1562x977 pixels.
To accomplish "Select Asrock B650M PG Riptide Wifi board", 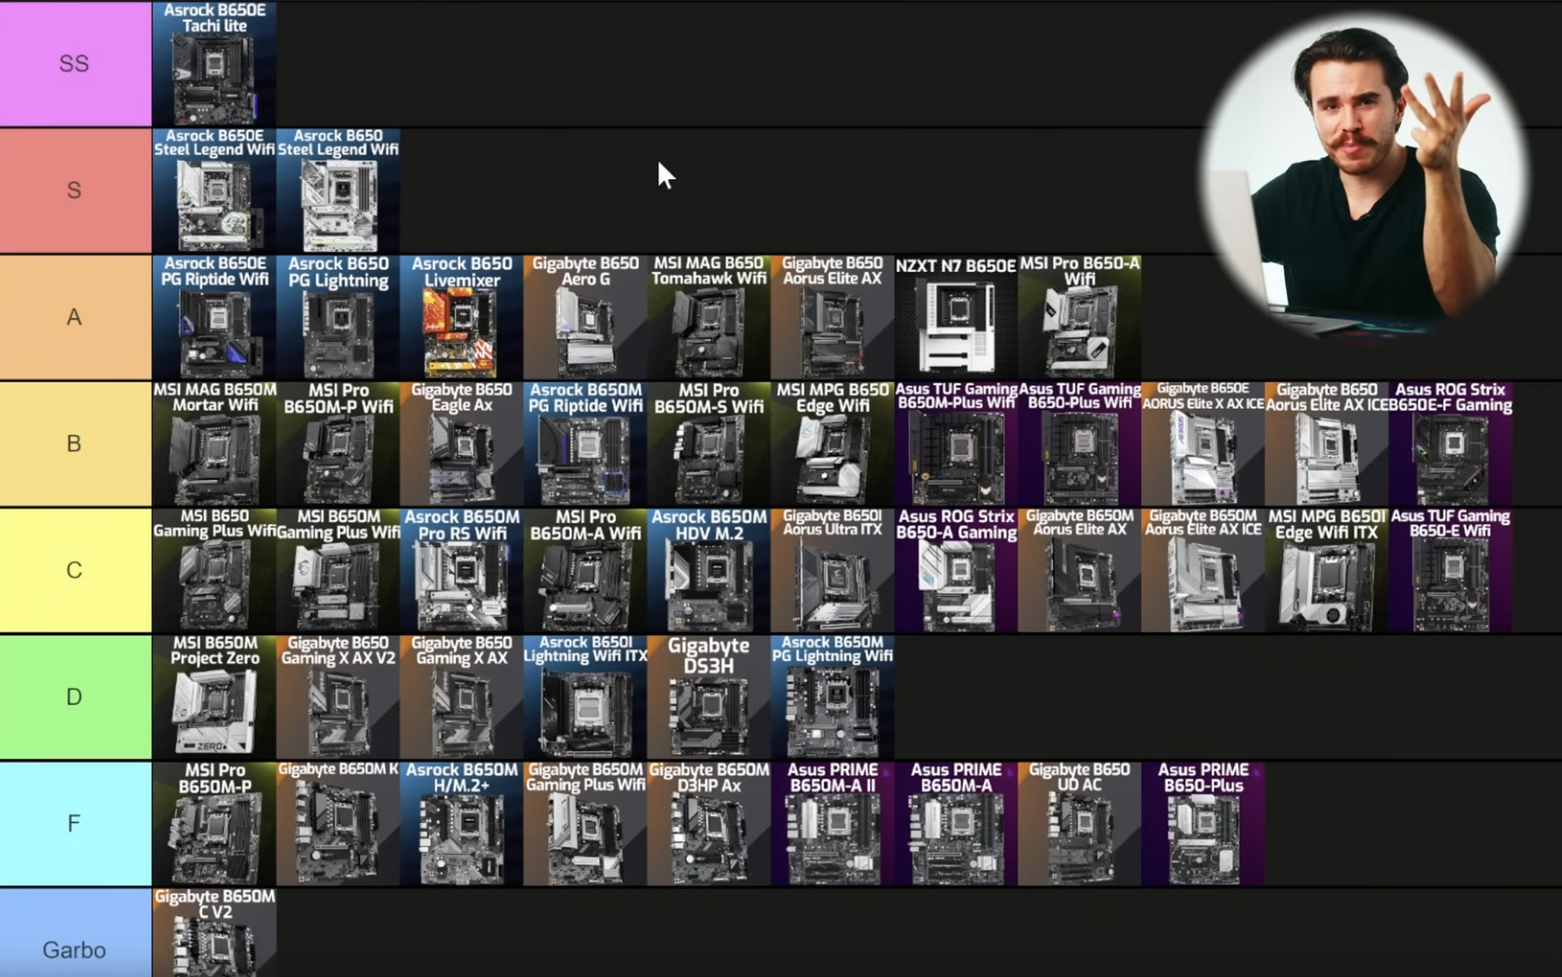I will (585, 443).
